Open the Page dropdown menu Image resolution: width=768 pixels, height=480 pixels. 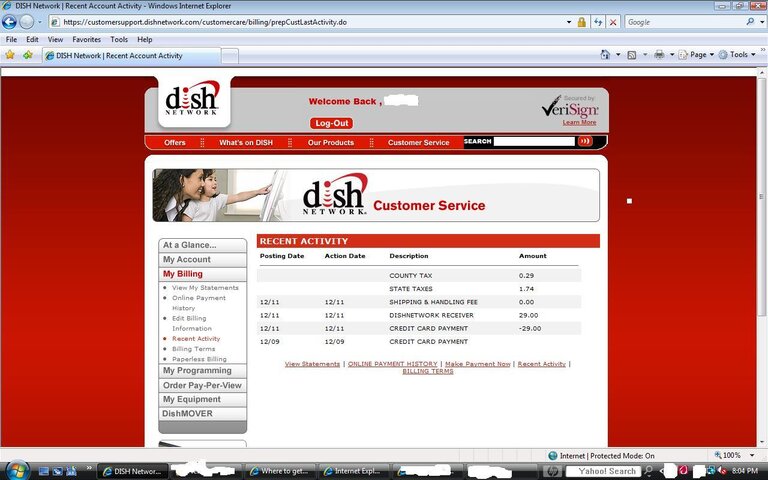[x=696, y=55]
